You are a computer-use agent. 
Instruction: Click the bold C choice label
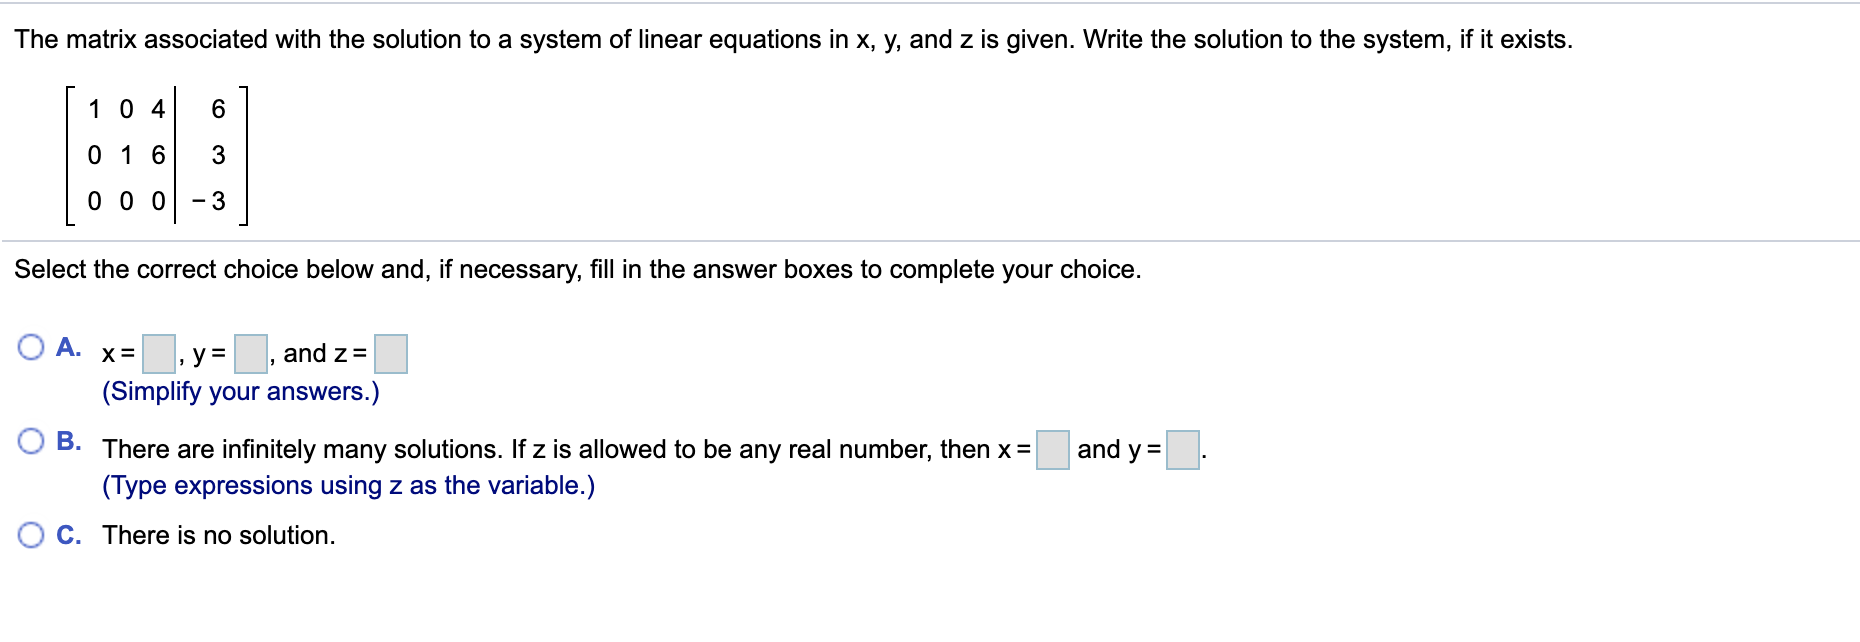click(x=69, y=535)
